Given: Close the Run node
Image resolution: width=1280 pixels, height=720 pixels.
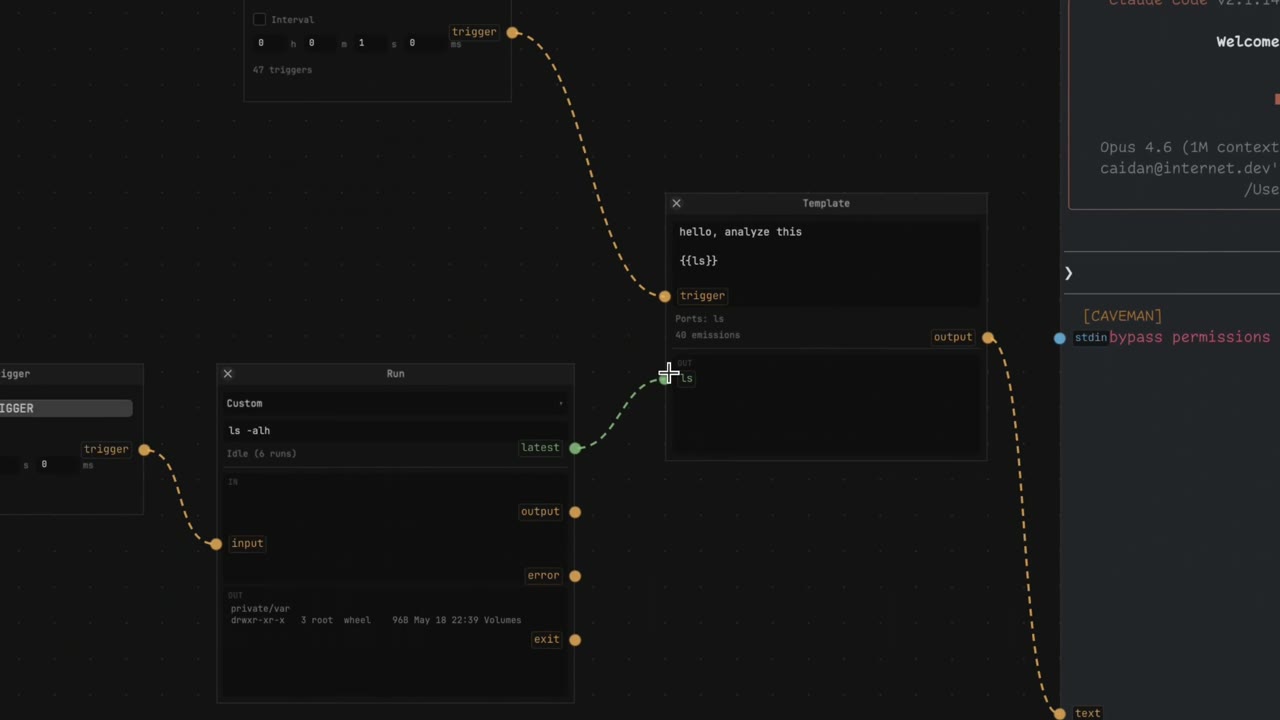Looking at the screenshot, I should [227, 373].
